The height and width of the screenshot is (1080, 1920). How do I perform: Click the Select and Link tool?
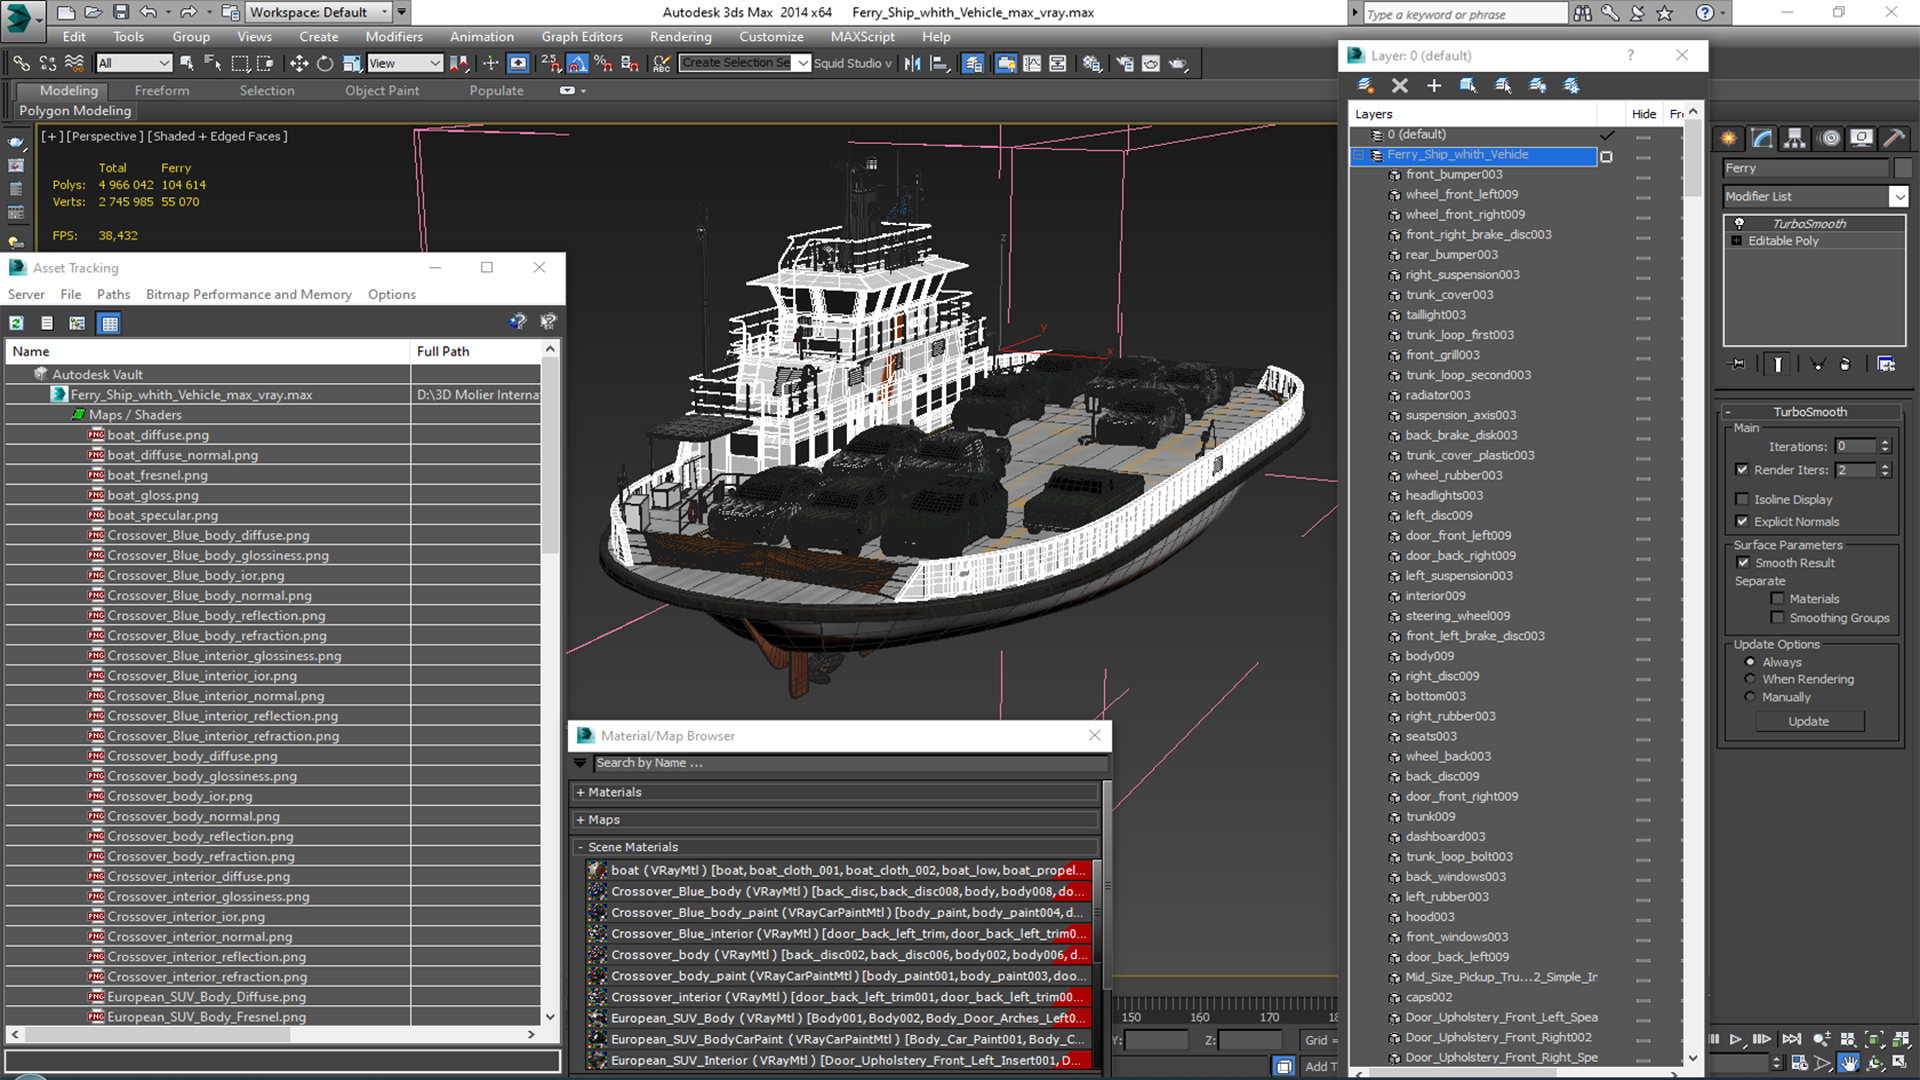coord(21,63)
